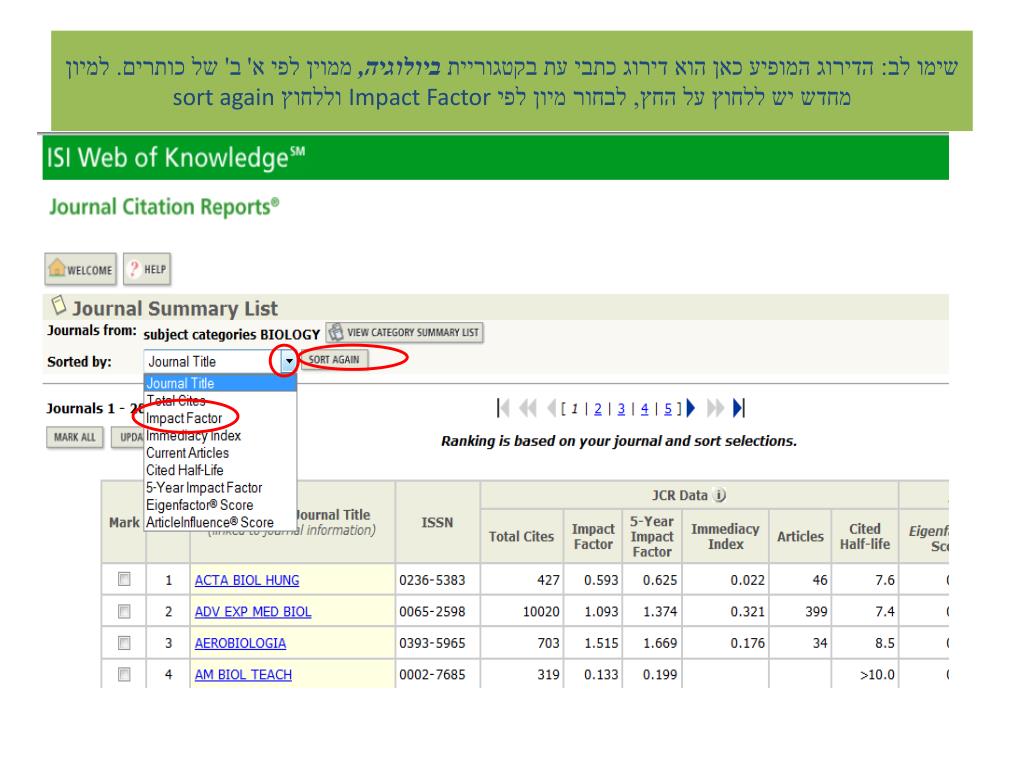Go to results page 4
1024x768 pixels.
[x=645, y=409]
